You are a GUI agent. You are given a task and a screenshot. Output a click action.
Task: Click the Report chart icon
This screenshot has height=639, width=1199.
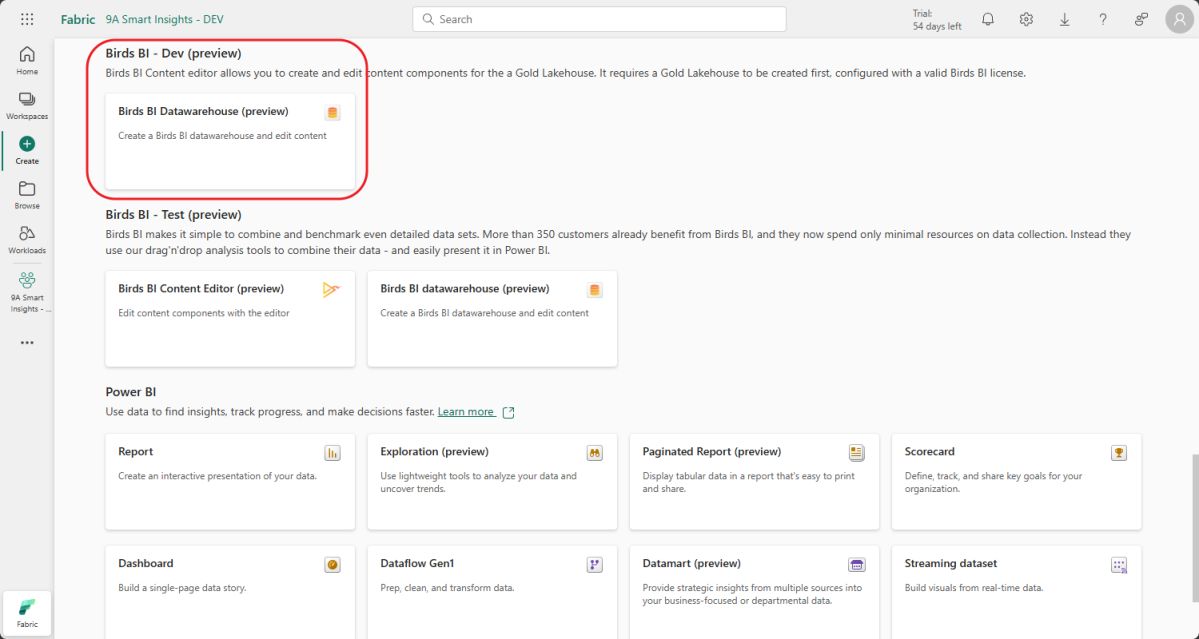[x=332, y=453]
